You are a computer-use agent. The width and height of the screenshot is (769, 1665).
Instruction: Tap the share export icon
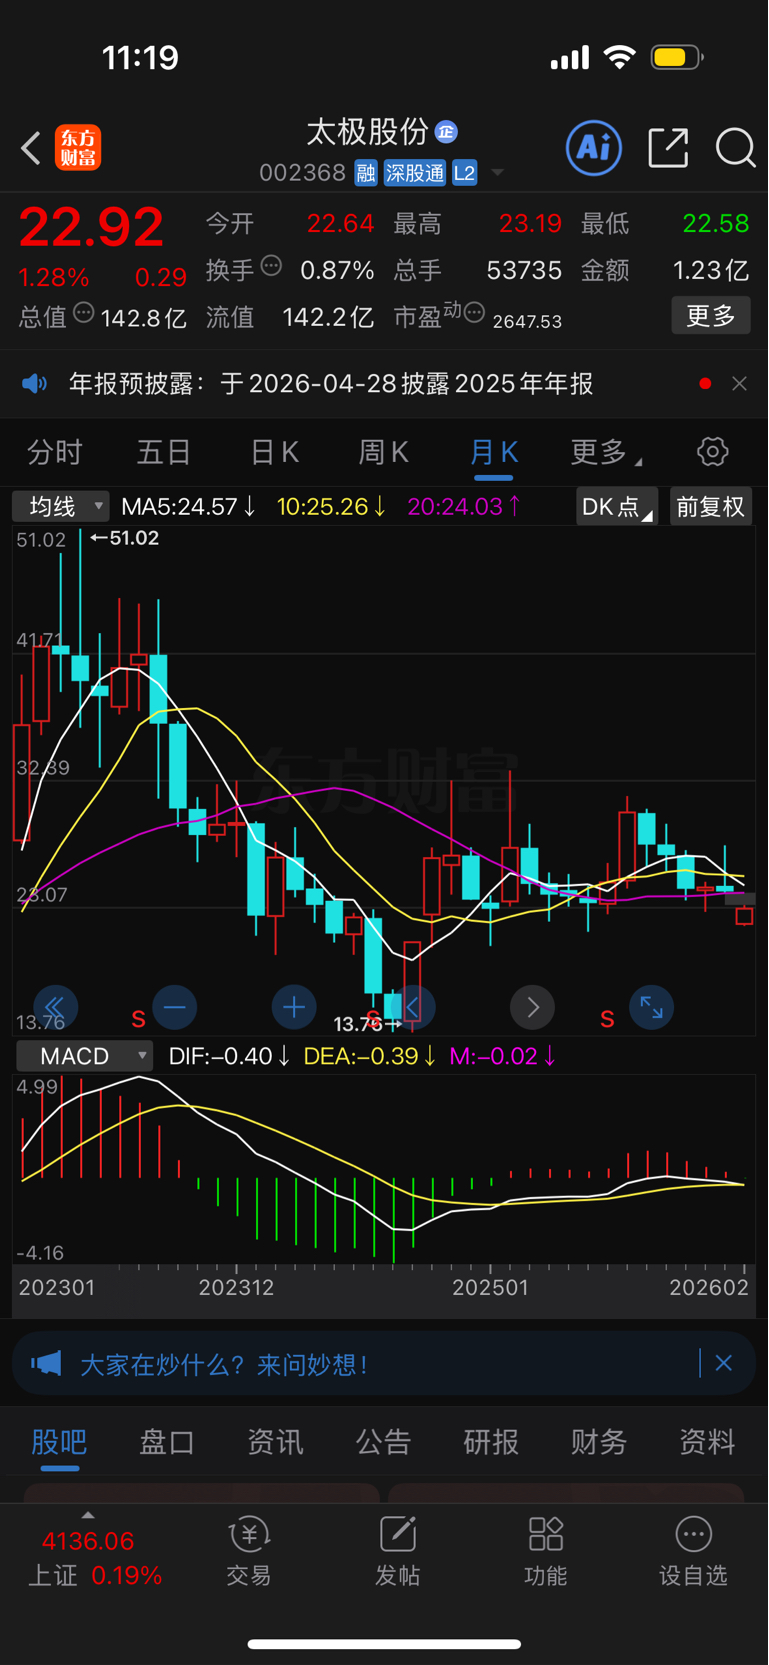[x=668, y=148]
